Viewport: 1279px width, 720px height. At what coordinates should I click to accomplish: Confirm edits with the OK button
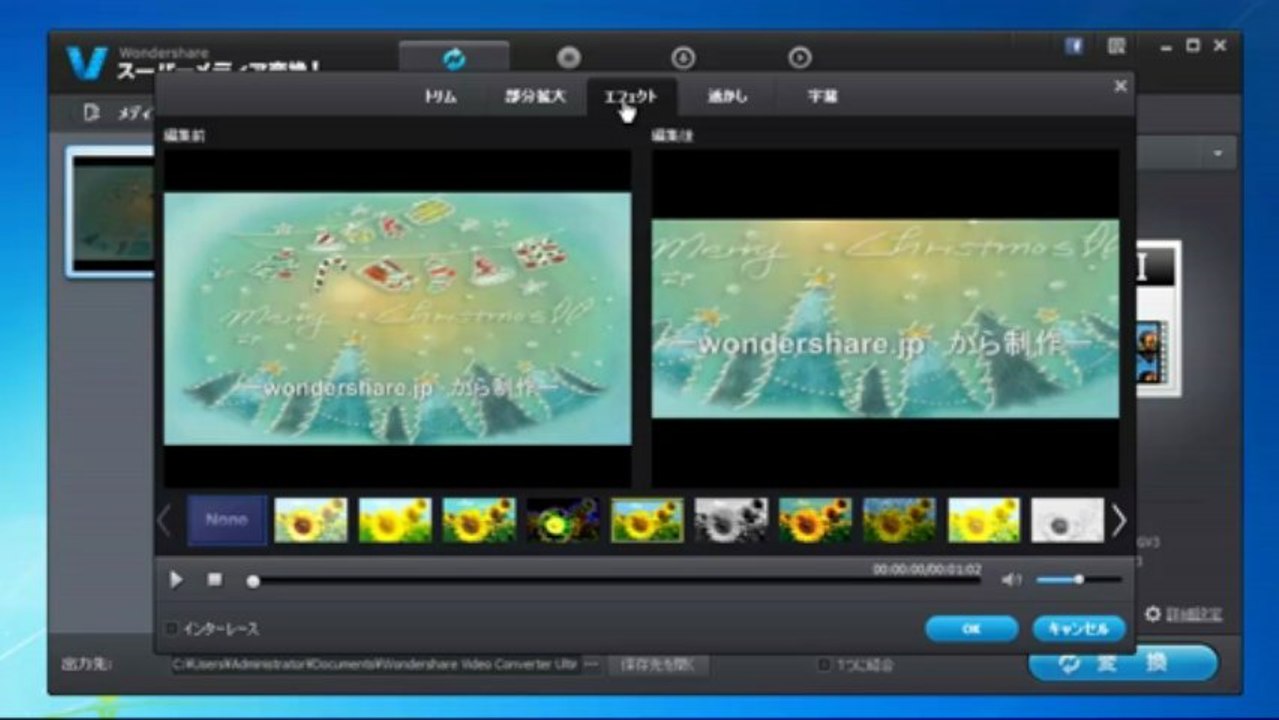[971, 629]
